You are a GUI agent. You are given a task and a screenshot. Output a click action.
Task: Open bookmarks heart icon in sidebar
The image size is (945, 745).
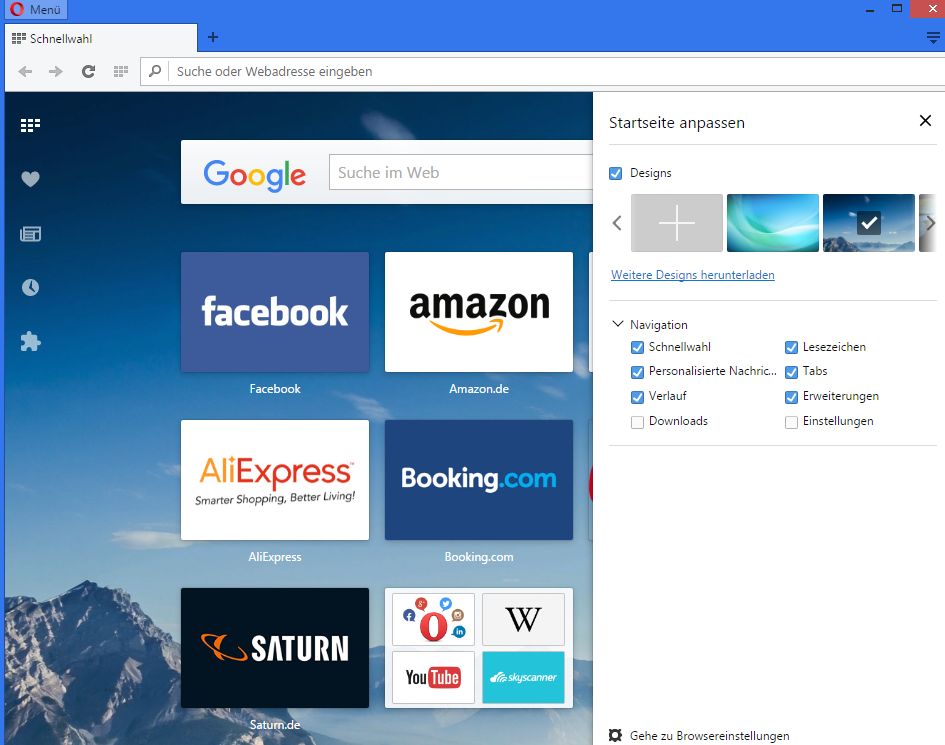point(30,179)
